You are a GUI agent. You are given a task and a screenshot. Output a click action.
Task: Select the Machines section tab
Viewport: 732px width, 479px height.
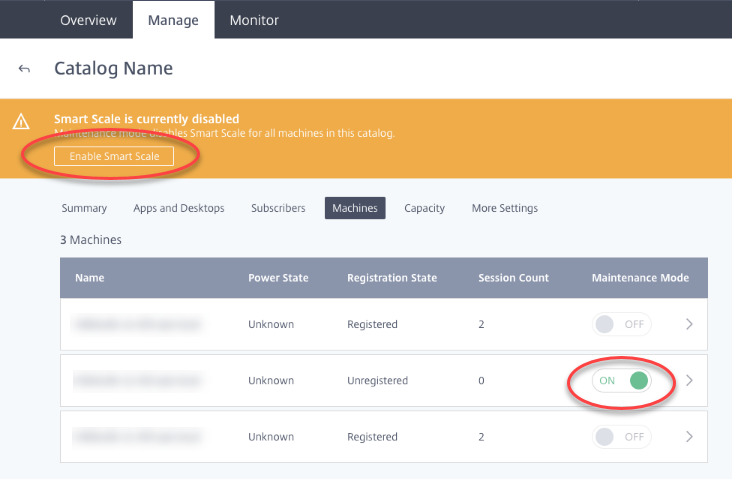click(355, 208)
